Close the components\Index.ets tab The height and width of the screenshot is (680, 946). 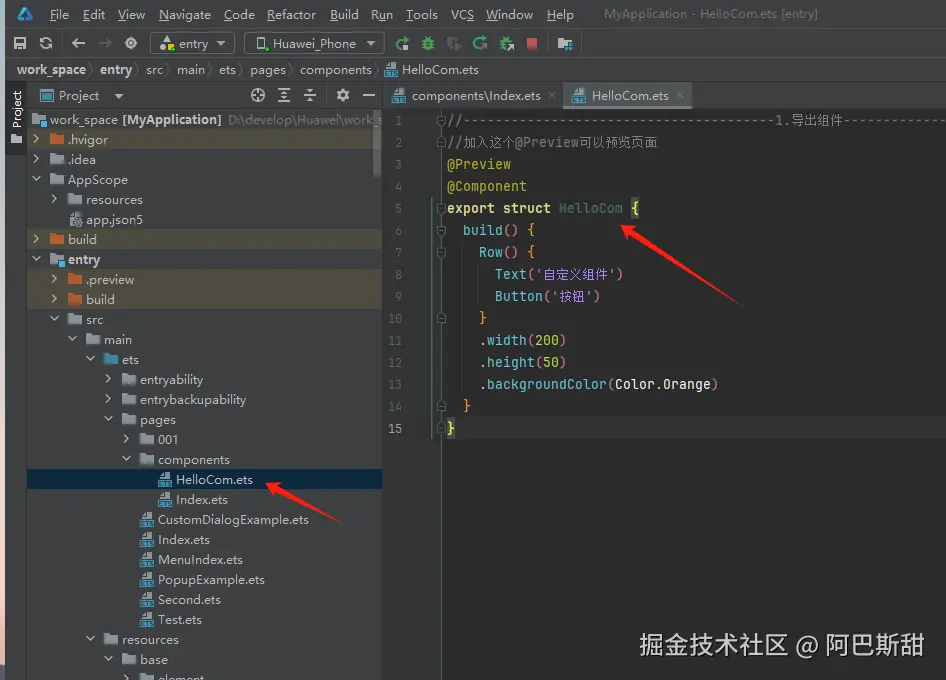[x=551, y=95]
